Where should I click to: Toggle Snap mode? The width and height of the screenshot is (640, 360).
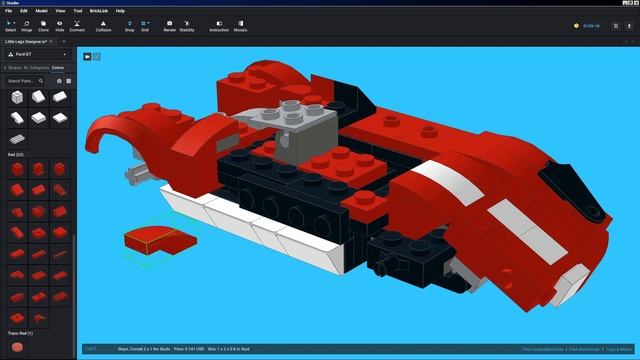pos(129,26)
